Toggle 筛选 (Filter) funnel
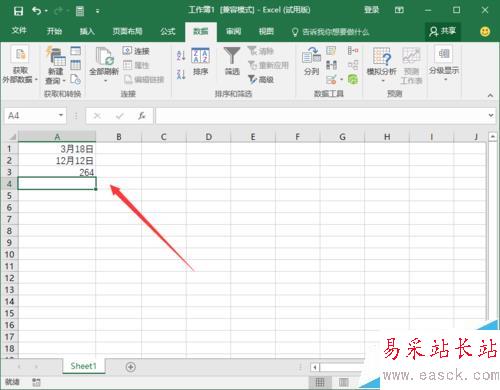 (x=232, y=61)
